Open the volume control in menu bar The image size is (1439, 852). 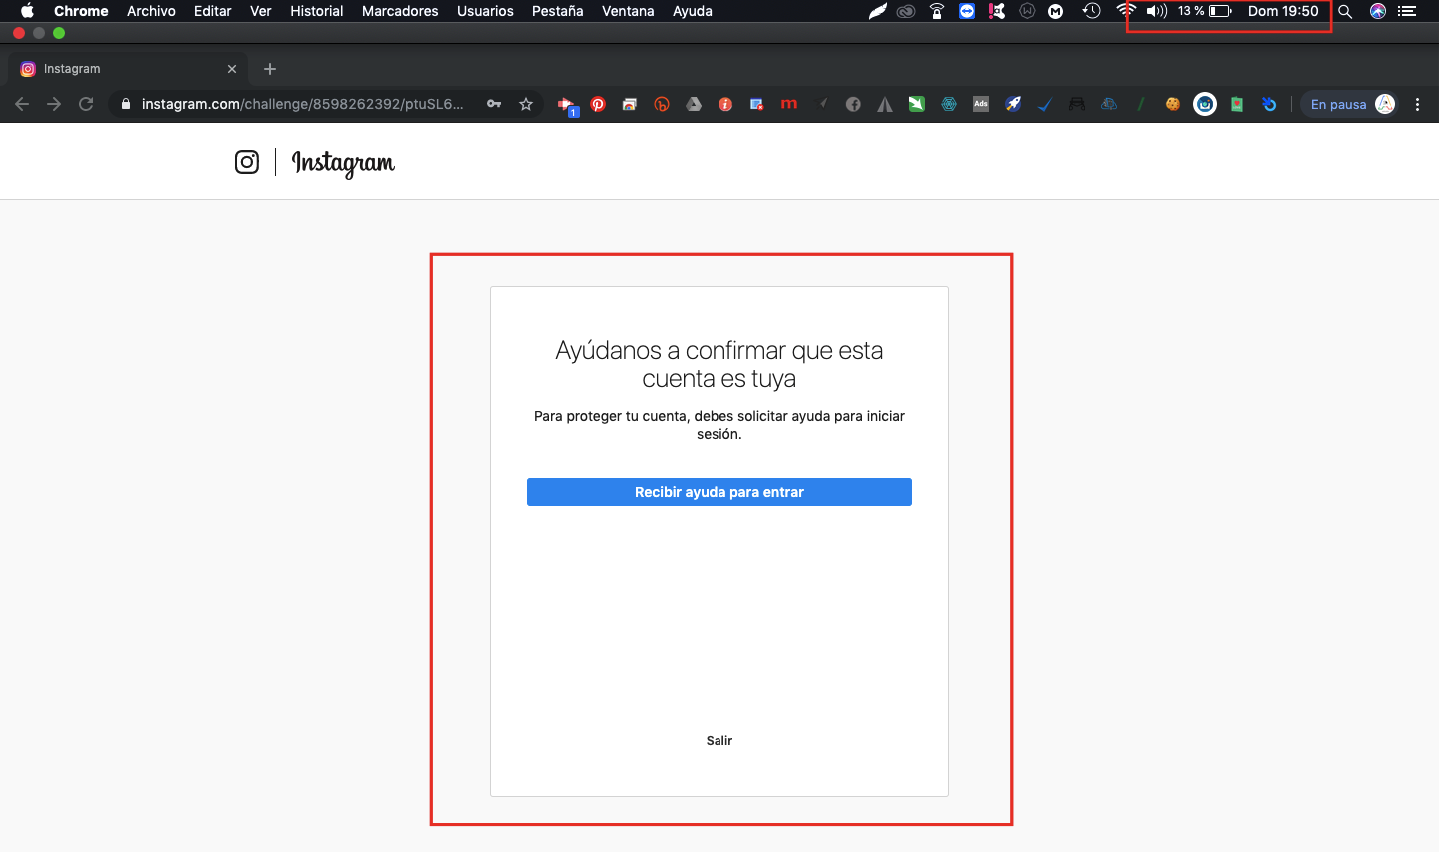pyautogui.click(x=1156, y=11)
